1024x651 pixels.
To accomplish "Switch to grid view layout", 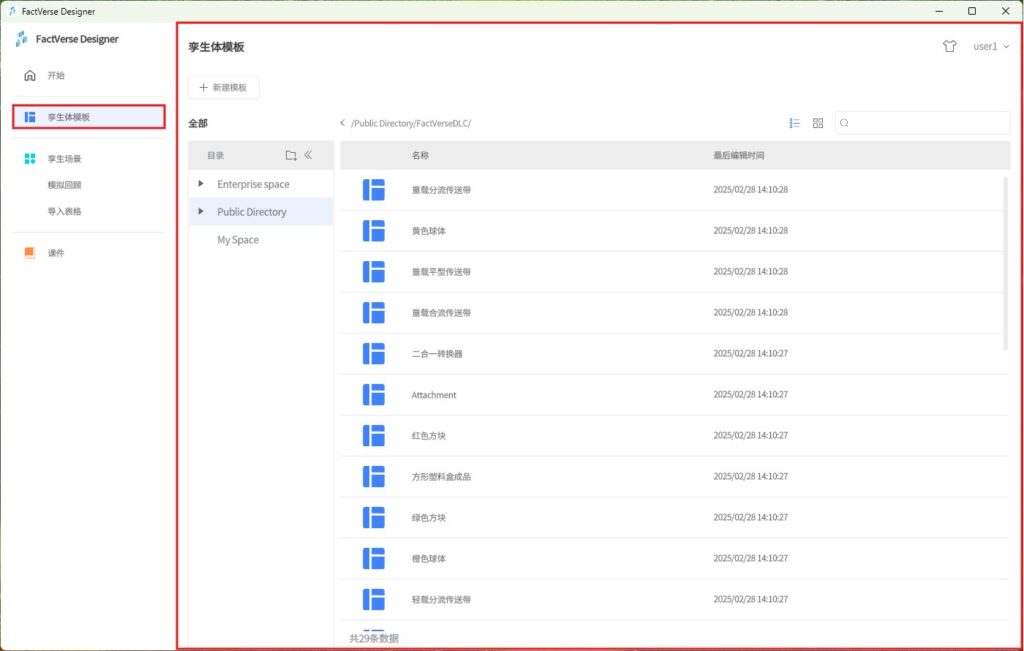I will [818, 123].
